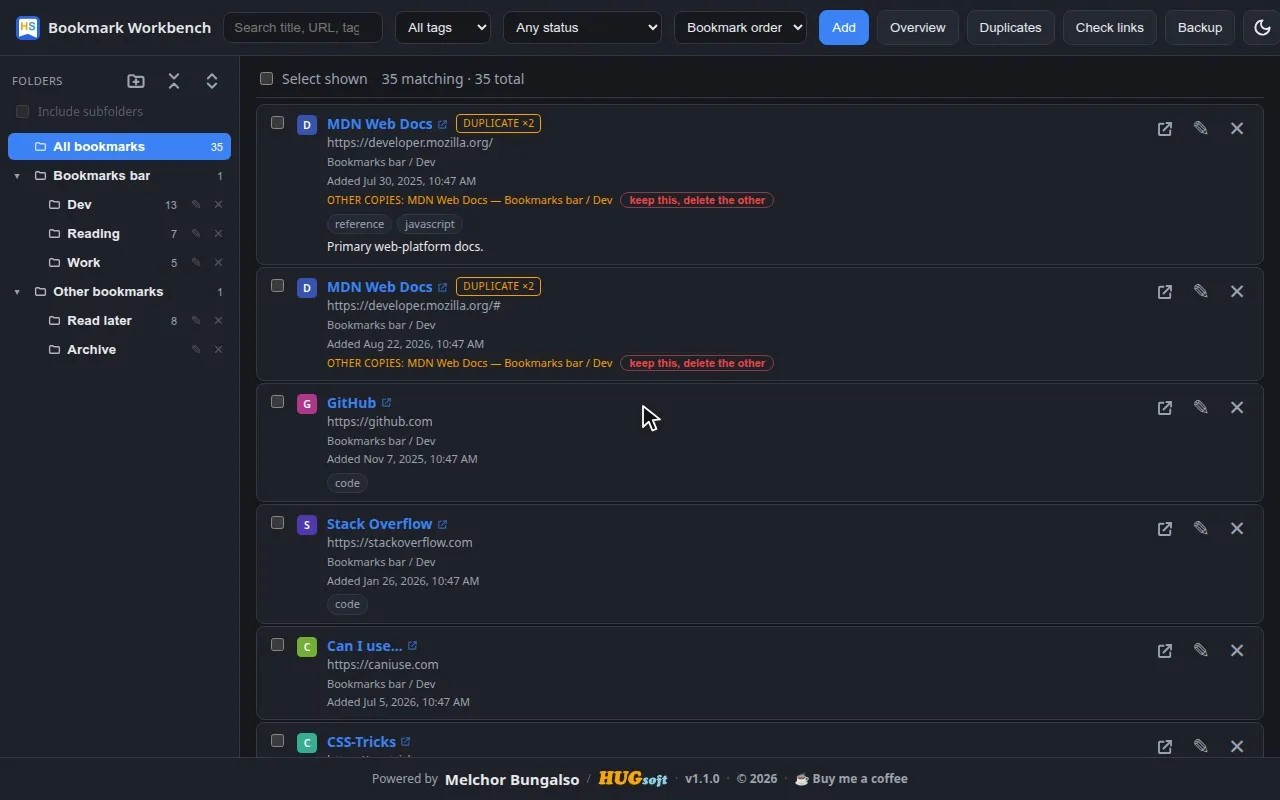Collapse the Bookmarks bar folder arrow
This screenshot has width=1280, height=800.
pos(17,177)
